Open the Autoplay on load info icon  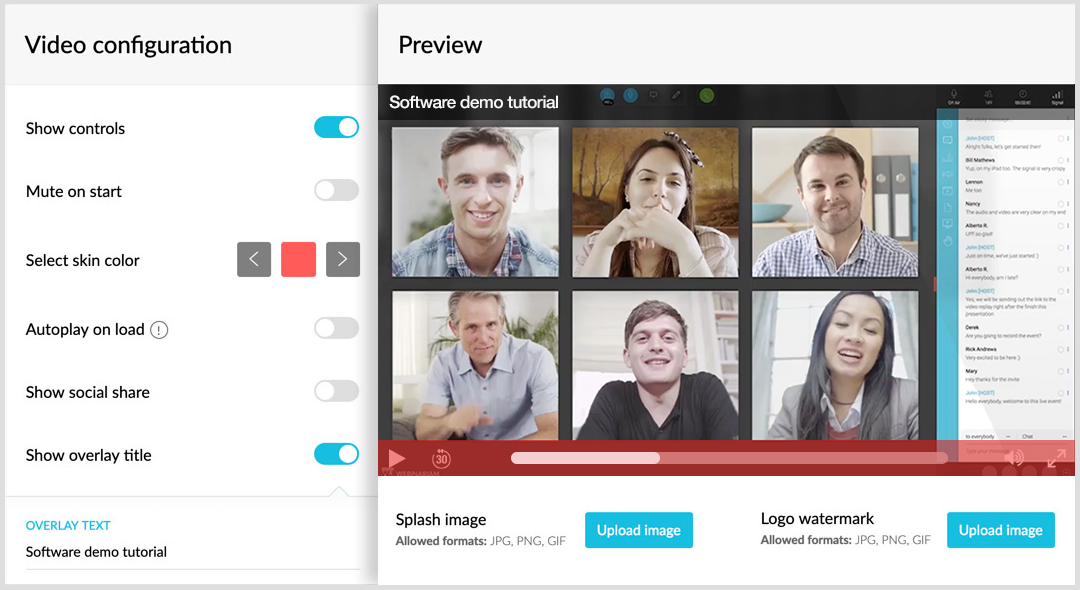[159, 330]
